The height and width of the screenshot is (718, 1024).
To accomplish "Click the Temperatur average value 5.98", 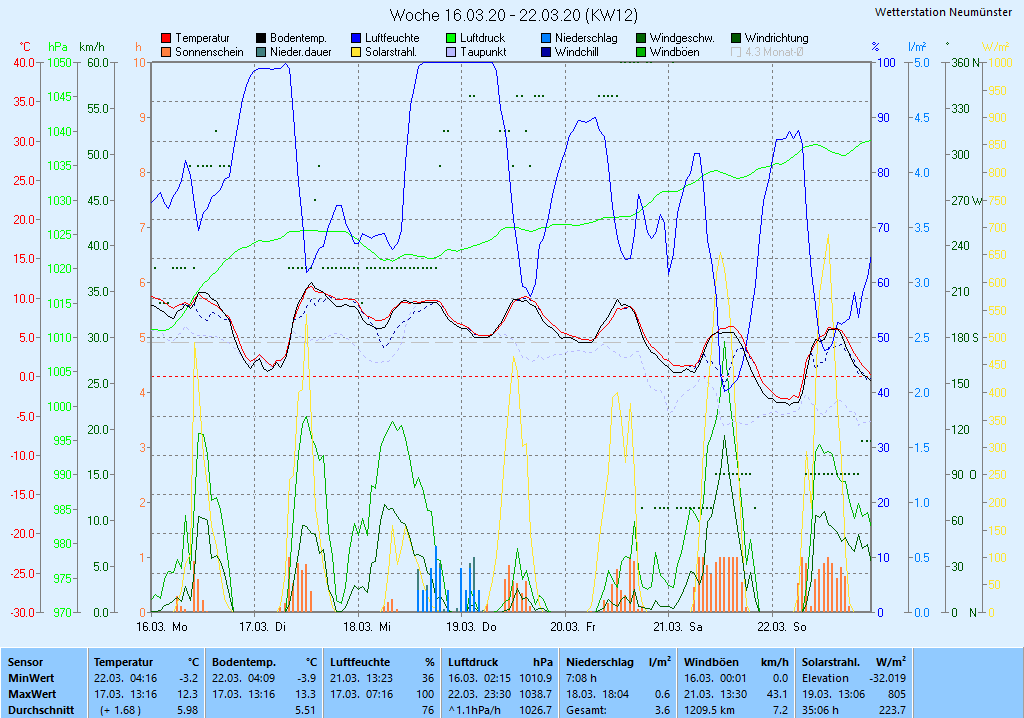I will point(188,710).
